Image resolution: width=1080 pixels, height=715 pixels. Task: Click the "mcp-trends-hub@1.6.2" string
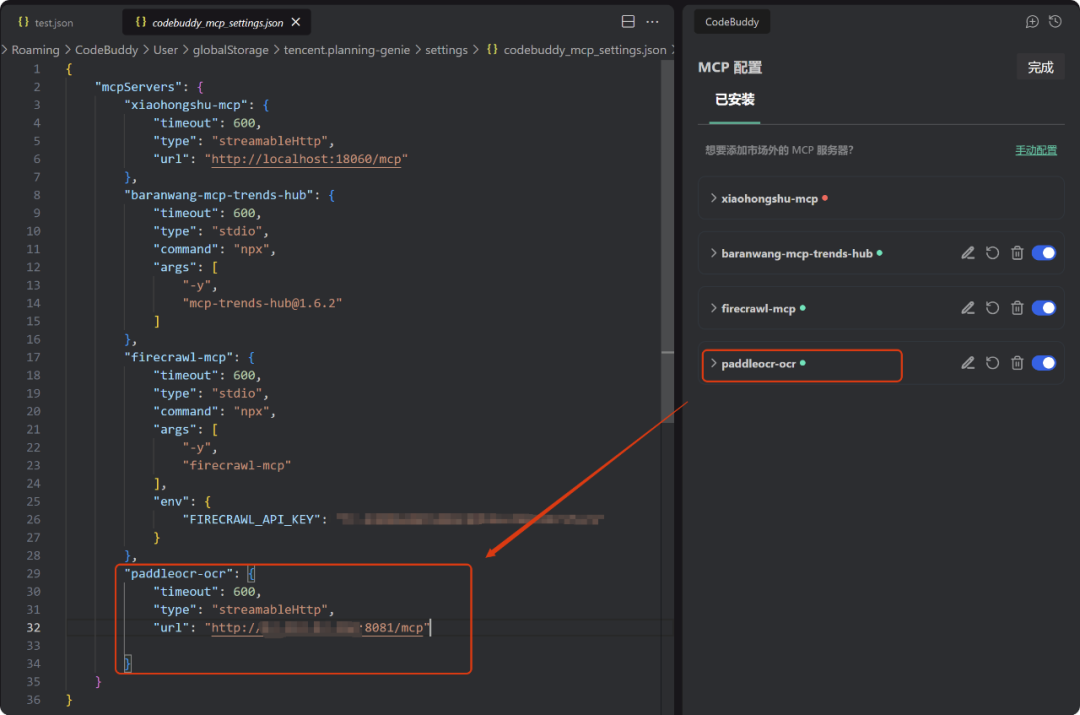(262, 303)
